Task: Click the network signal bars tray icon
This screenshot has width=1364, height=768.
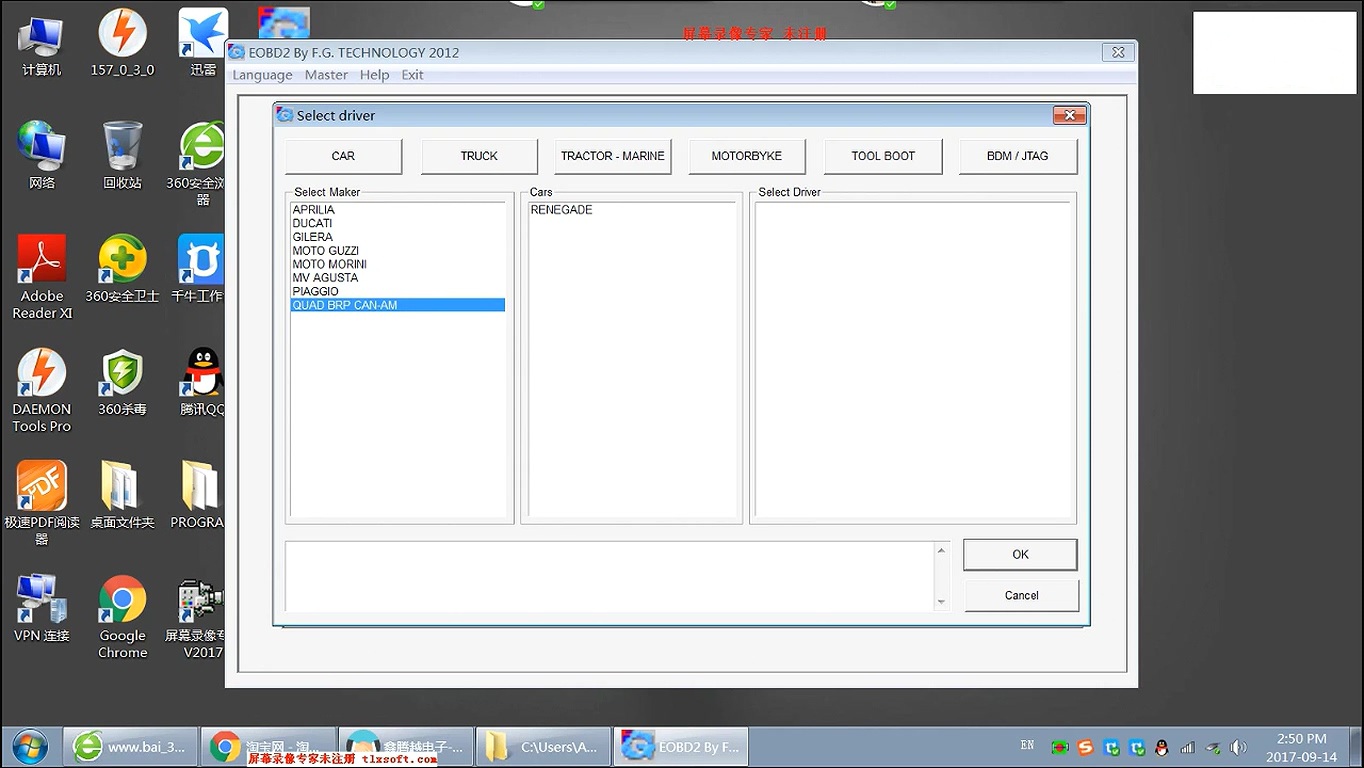Action: pos(1187,747)
